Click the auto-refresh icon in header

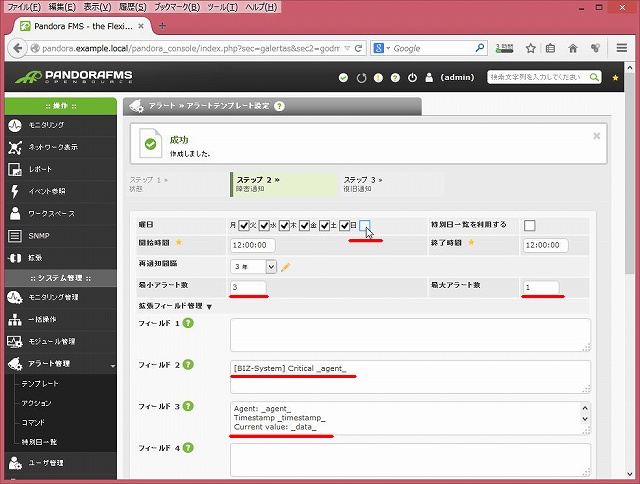click(361, 78)
